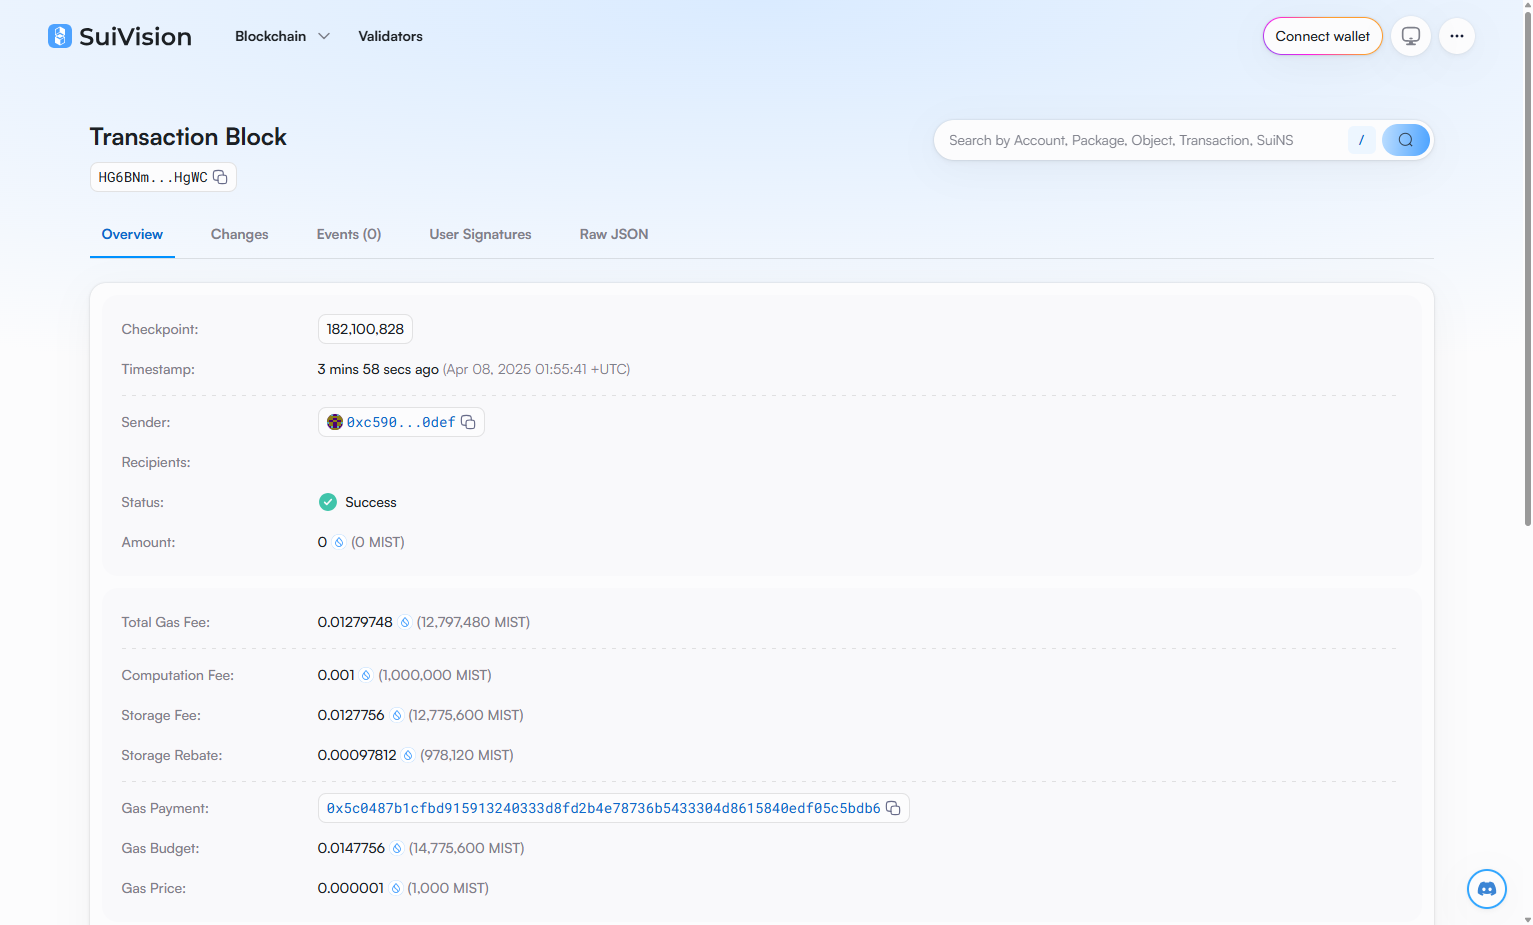Go to the Validators page
The height and width of the screenshot is (925, 1533).
tap(390, 36)
